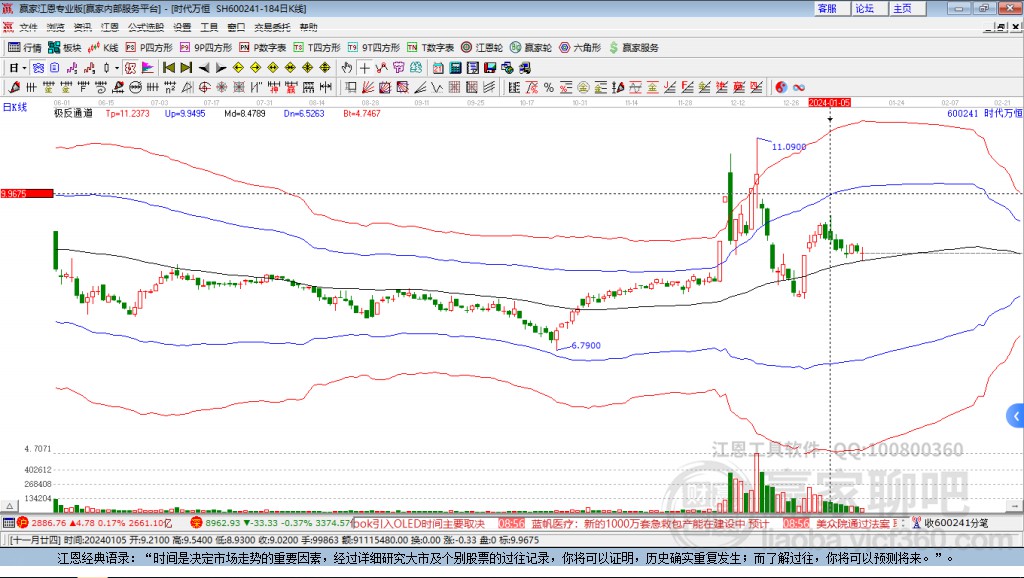The height and width of the screenshot is (578, 1024).
Task: Click the 论坛 forum button
Action: click(x=869, y=8)
